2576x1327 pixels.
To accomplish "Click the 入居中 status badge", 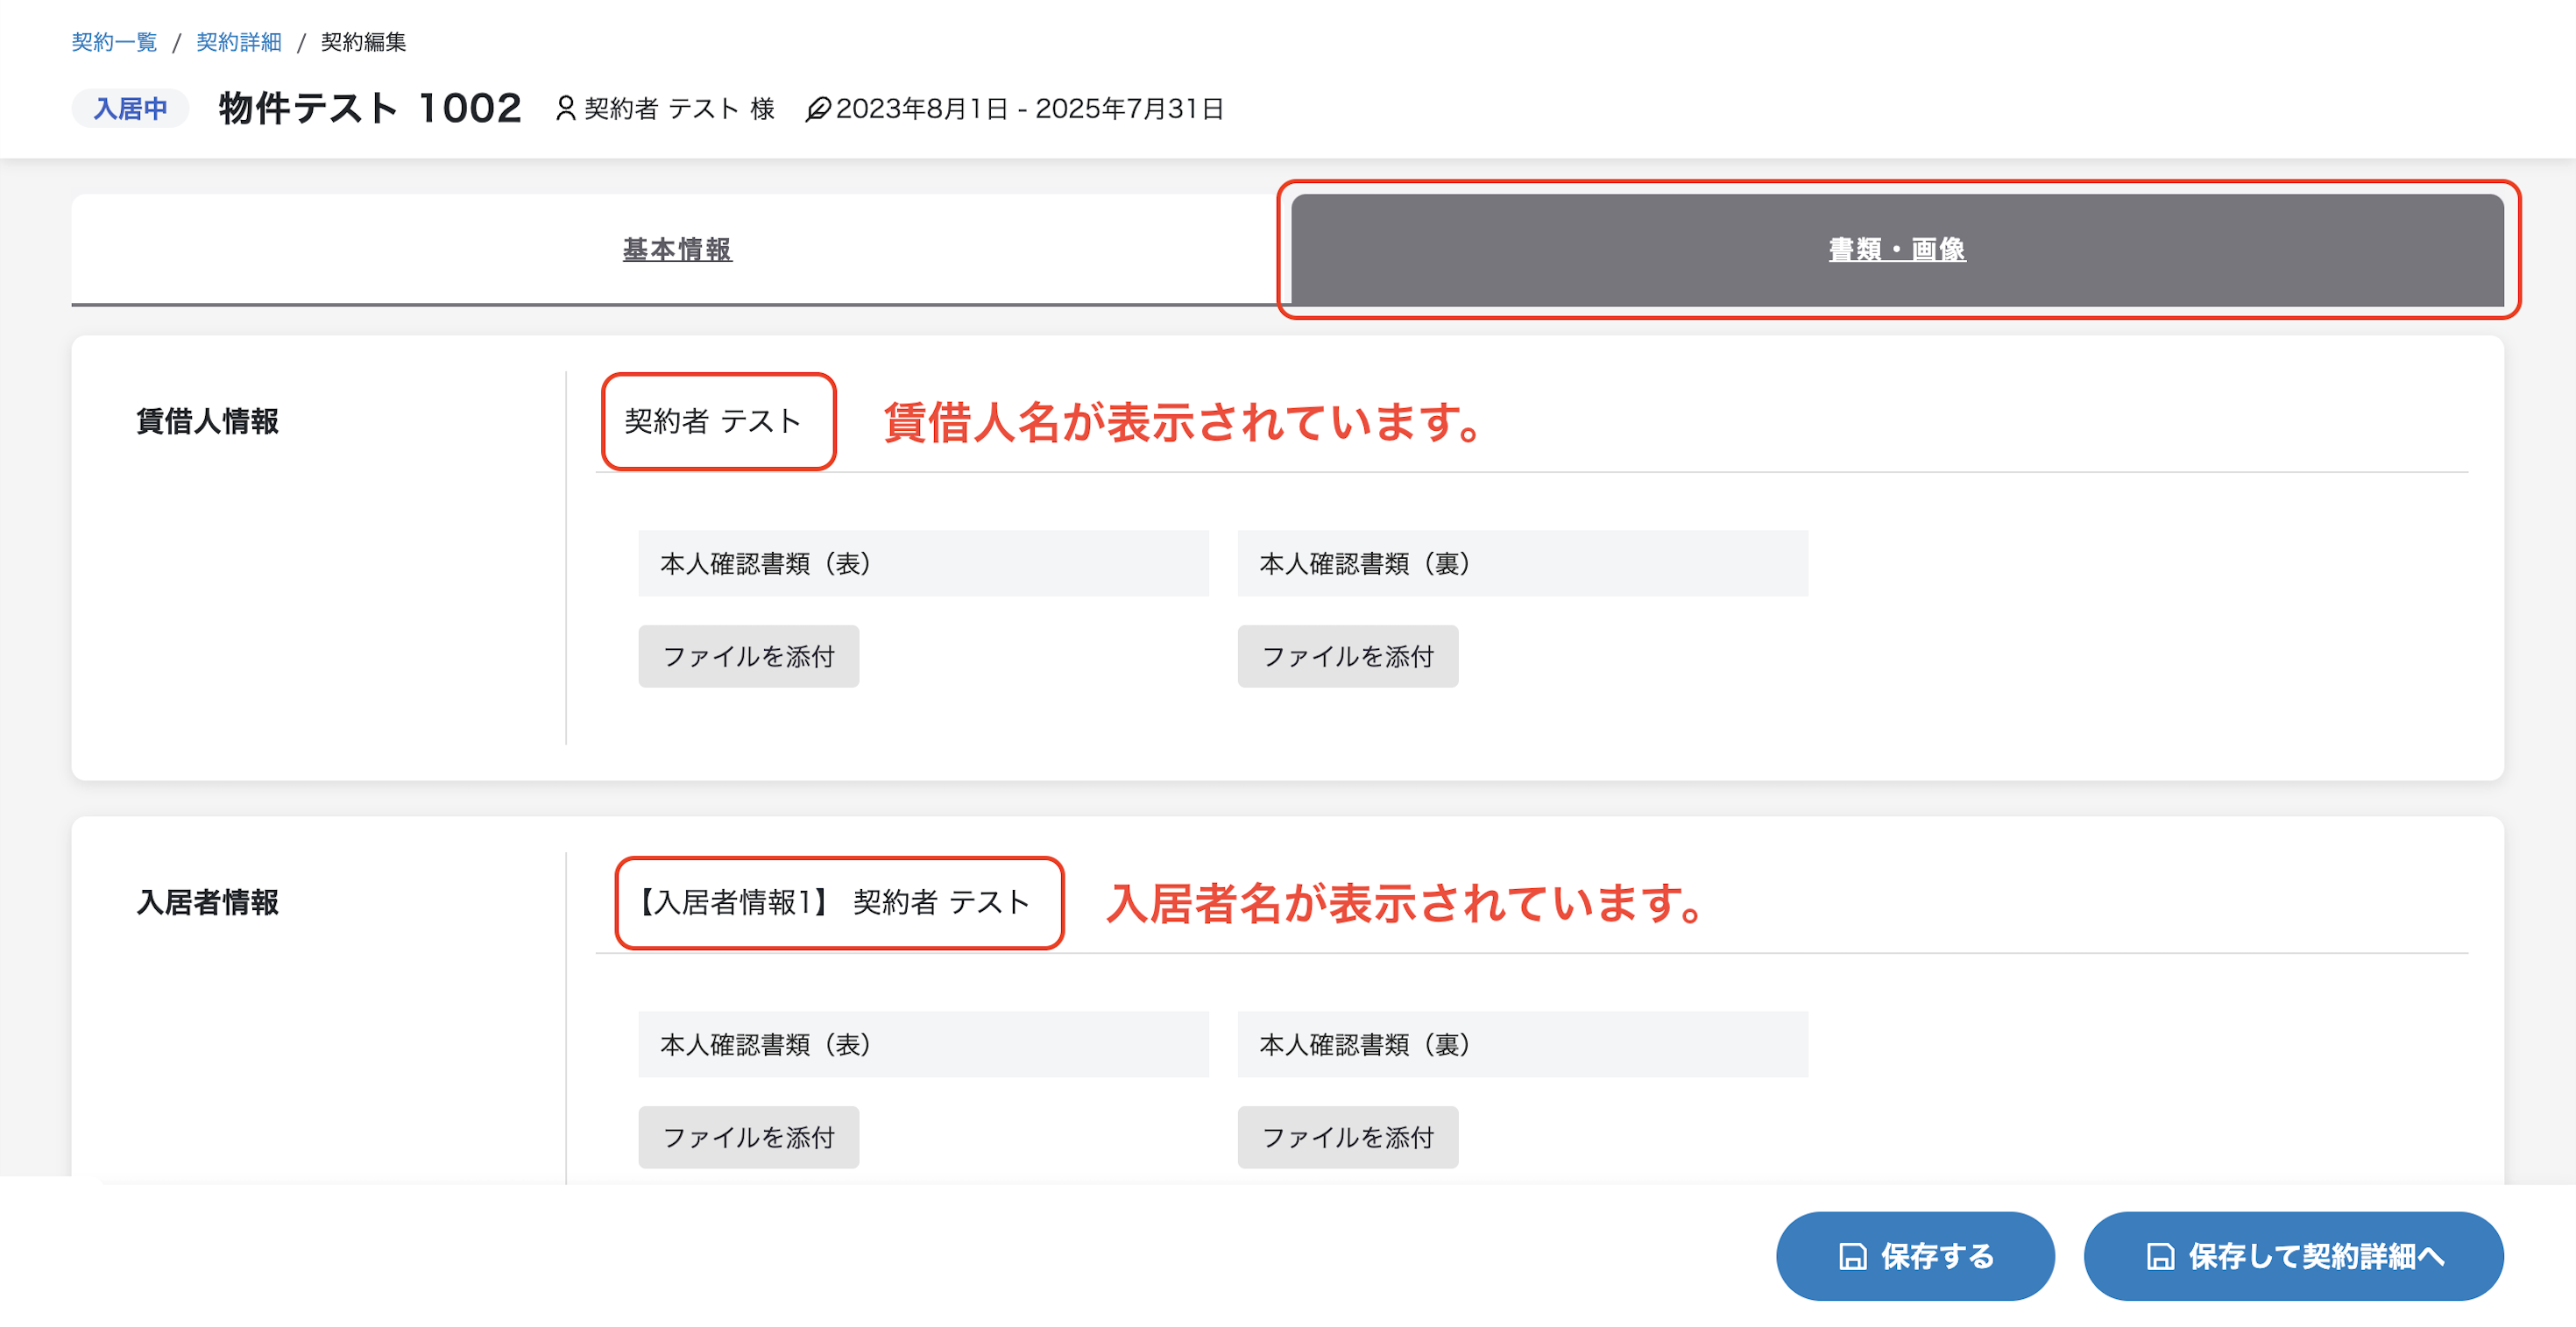I will 130,108.
